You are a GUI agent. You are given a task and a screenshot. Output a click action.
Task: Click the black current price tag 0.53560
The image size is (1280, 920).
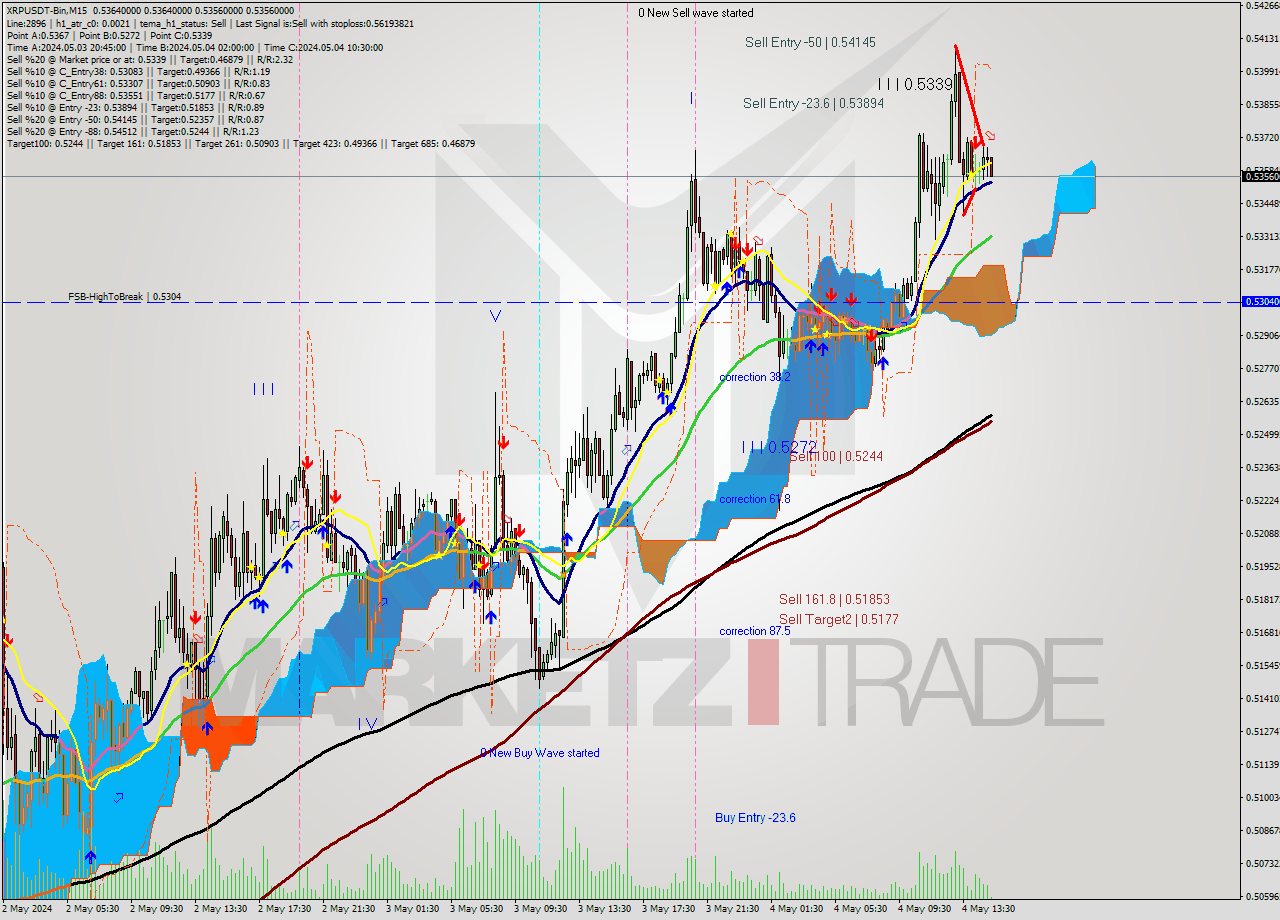[x=1260, y=176]
